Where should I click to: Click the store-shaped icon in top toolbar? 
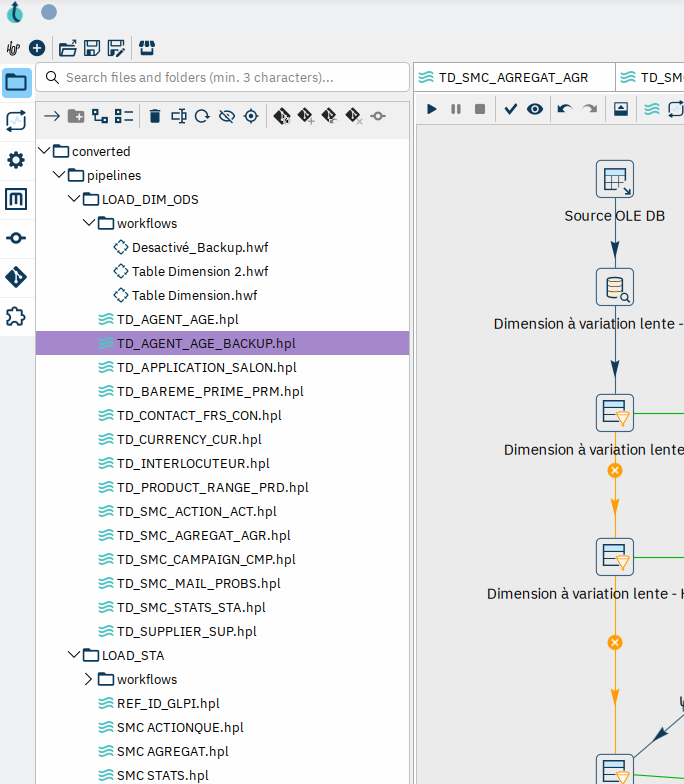pos(146,48)
